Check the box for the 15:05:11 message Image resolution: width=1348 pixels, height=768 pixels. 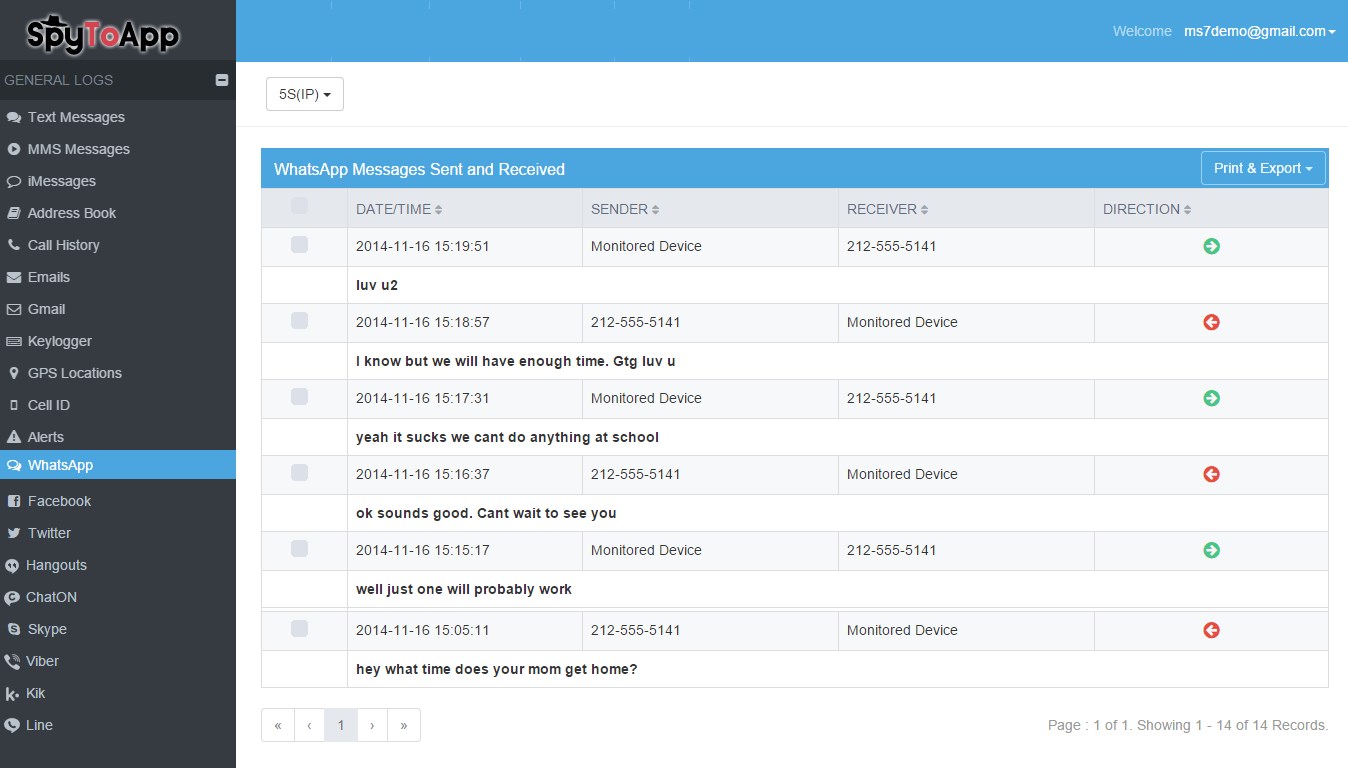point(299,628)
